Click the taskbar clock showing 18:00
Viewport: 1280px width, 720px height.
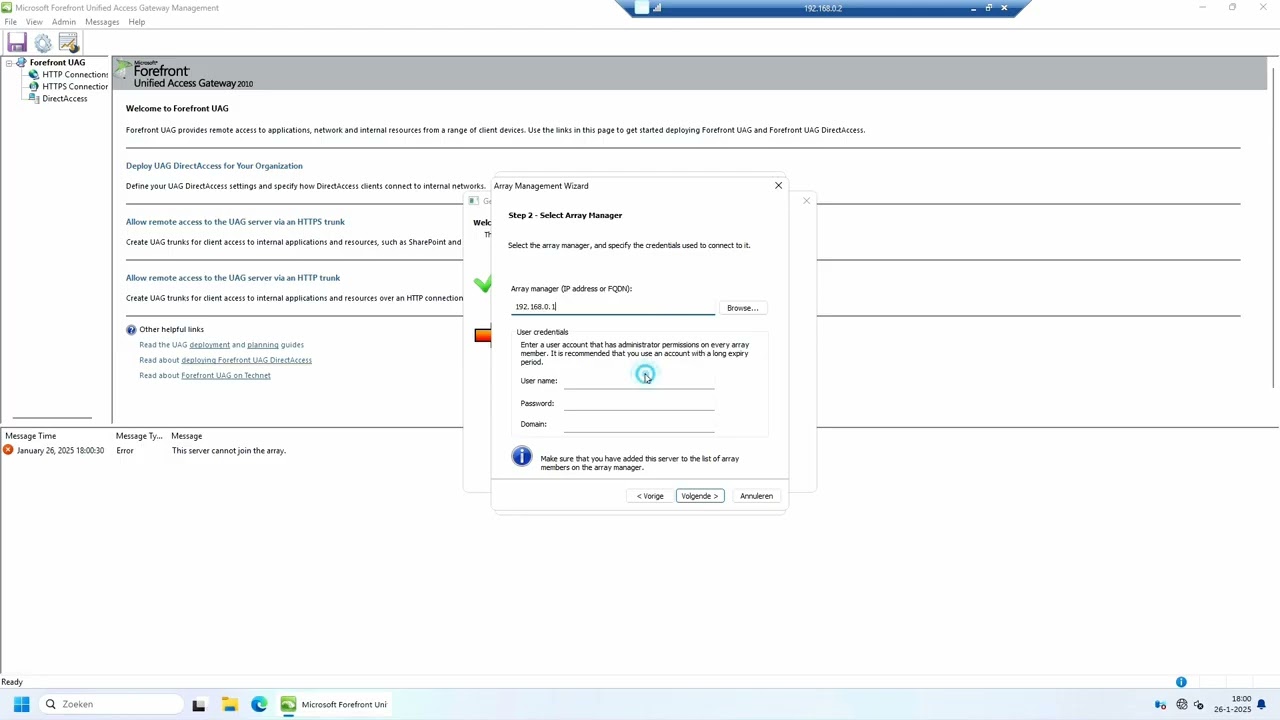1233,704
